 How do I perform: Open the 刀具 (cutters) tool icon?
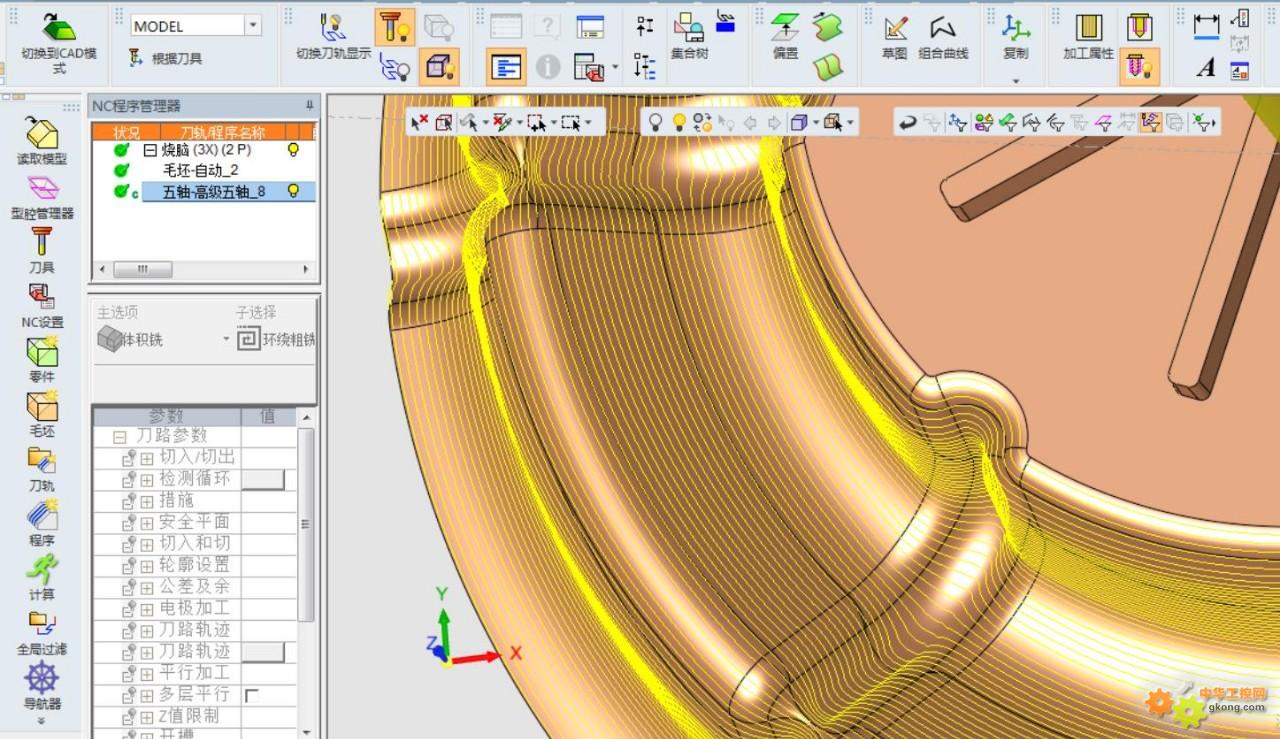pos(41,243)
